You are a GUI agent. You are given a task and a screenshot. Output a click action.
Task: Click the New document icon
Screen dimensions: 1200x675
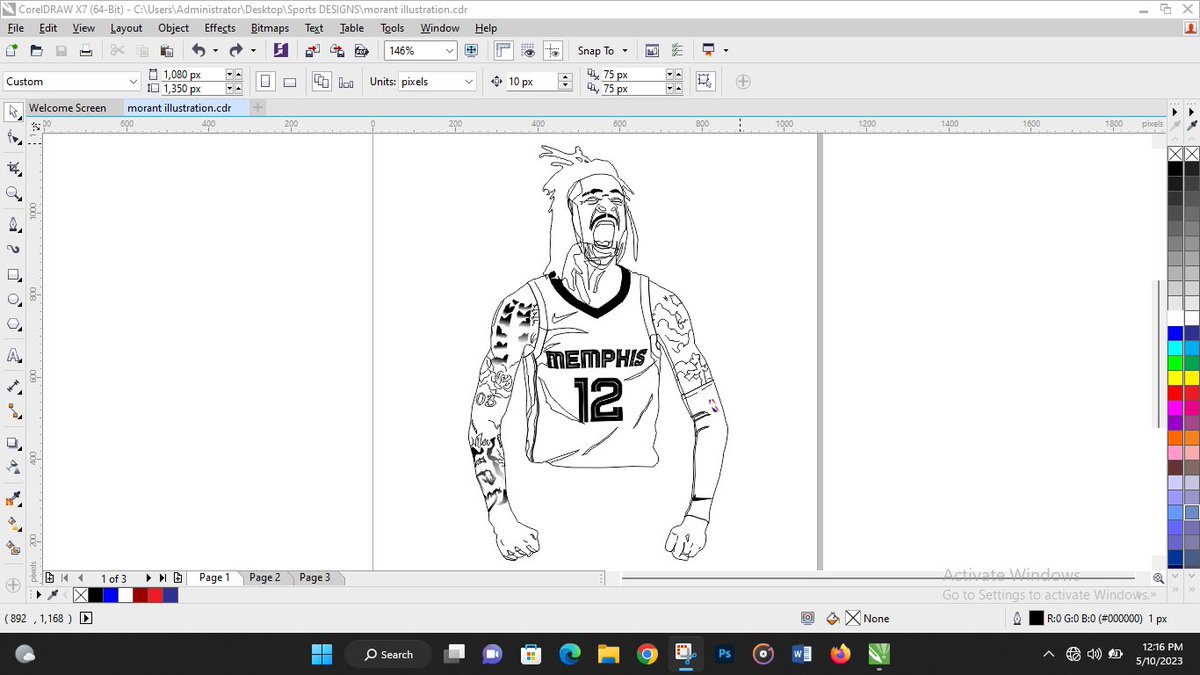(11, 50)
